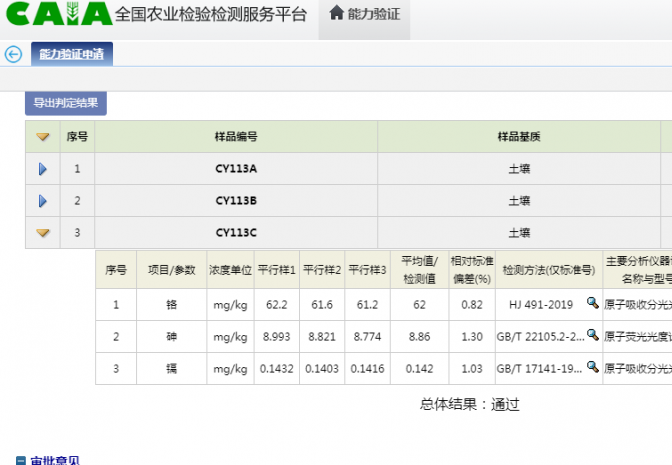Click the 平行样1 column header
672x465 pixels.
pos(276,270)
